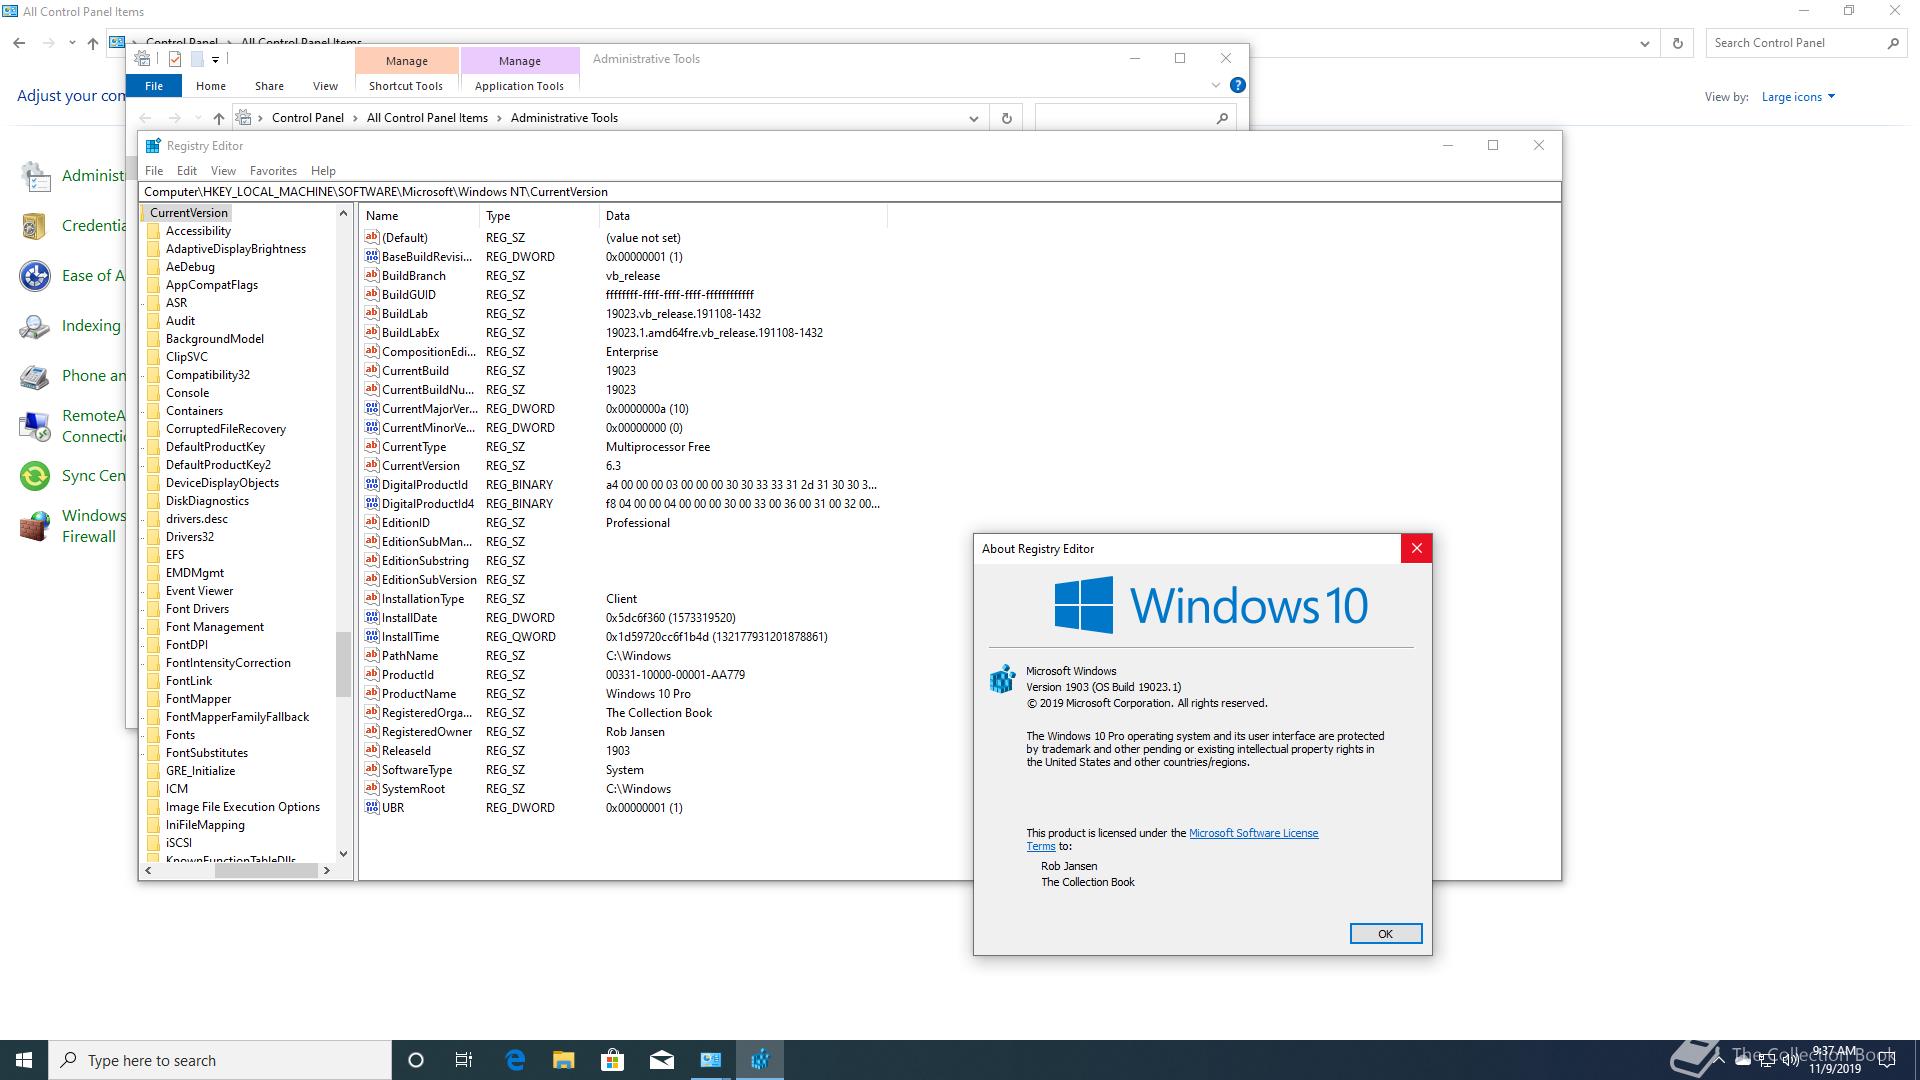Open Home tab in Administrative Tools ribbon
Image resolution: width=1920 pixels, height=1080 pixels.
click(x=211, y=86)
